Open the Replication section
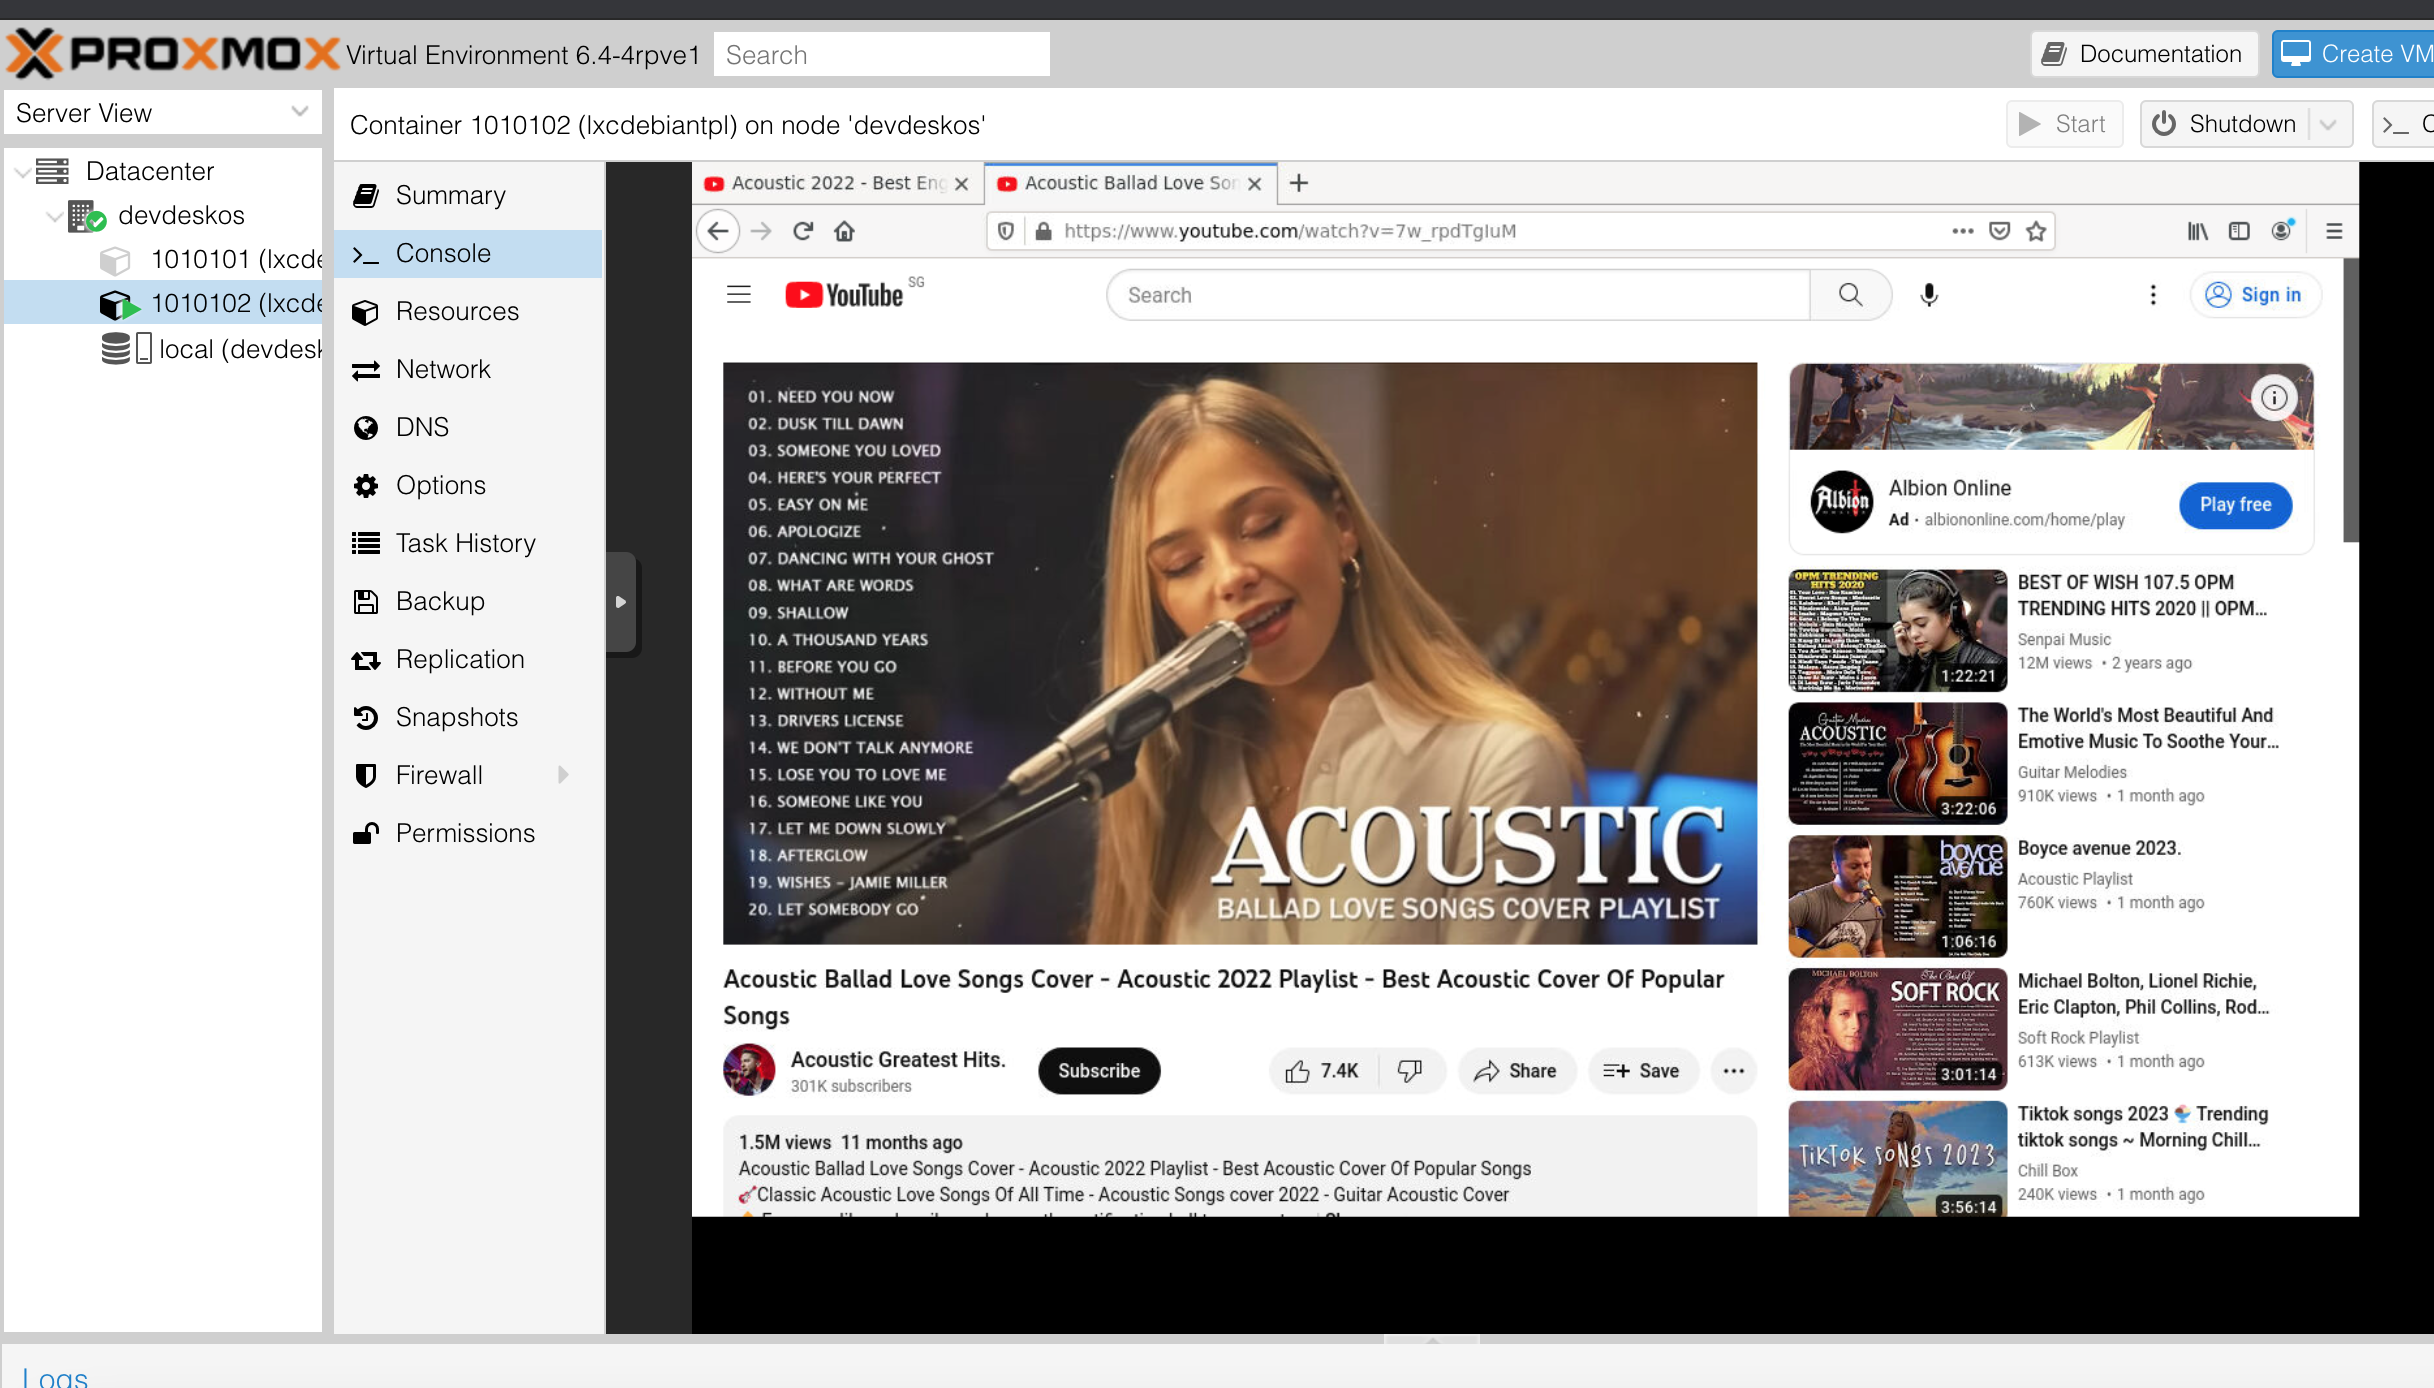The image size is (2434, 1388). click(468, 659)
